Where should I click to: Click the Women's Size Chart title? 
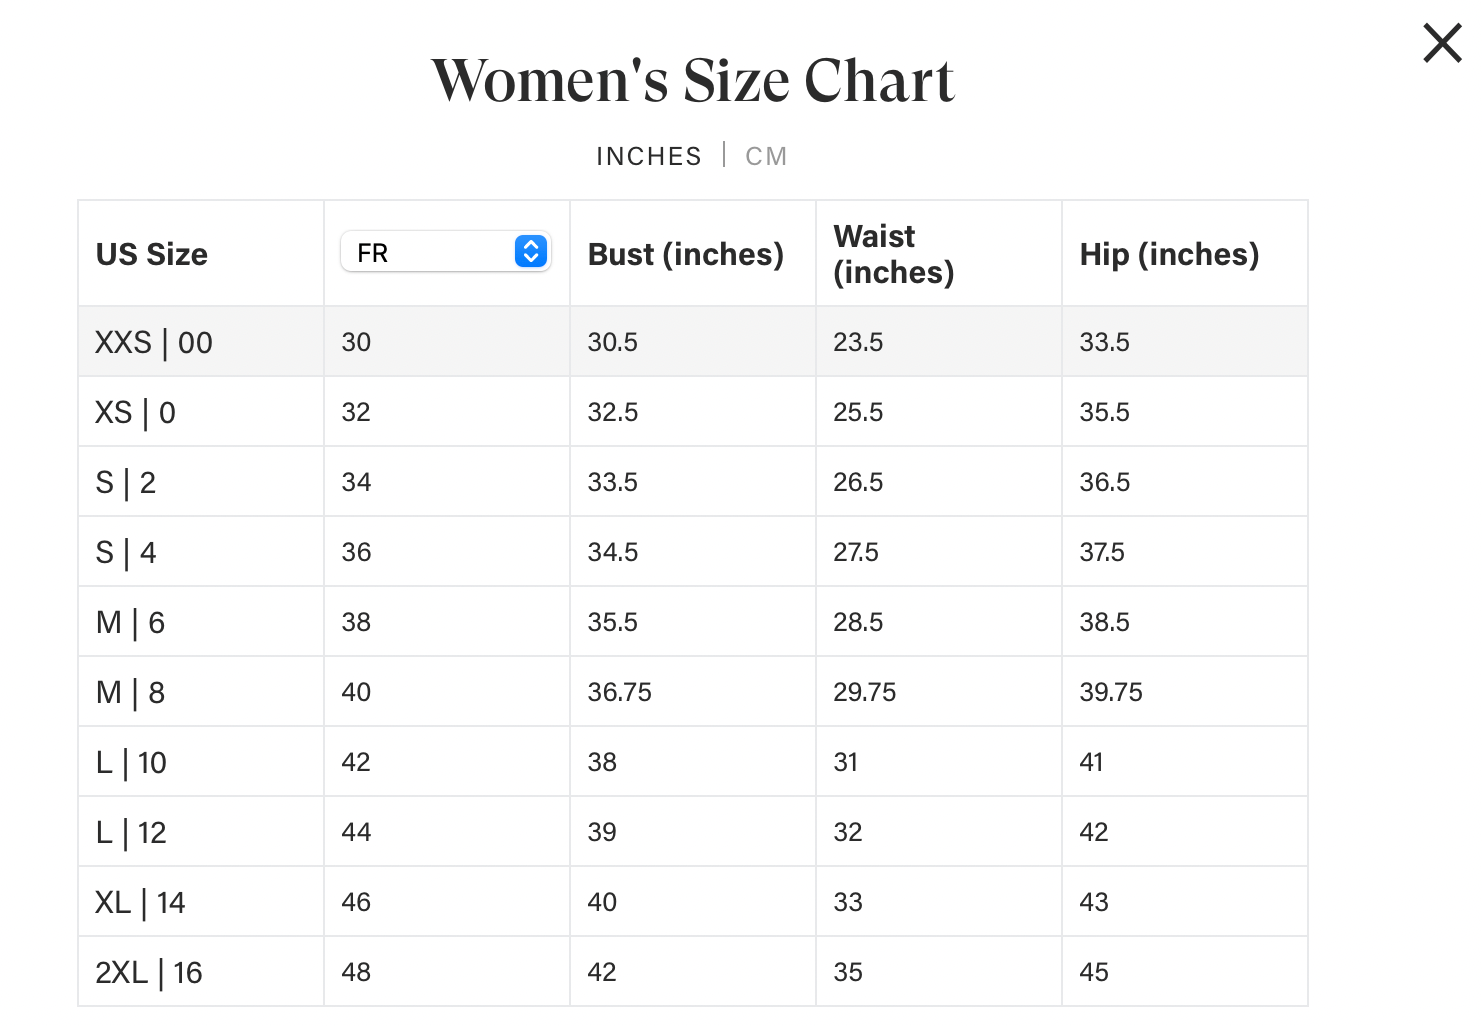692,81
